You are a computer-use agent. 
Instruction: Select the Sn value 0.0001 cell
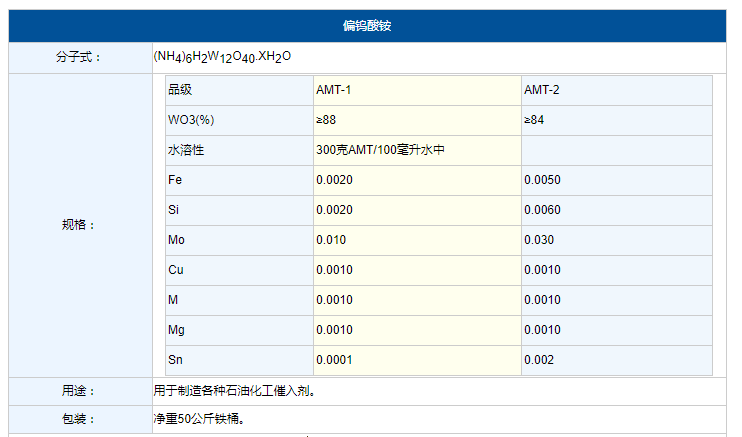click(334, 360)
